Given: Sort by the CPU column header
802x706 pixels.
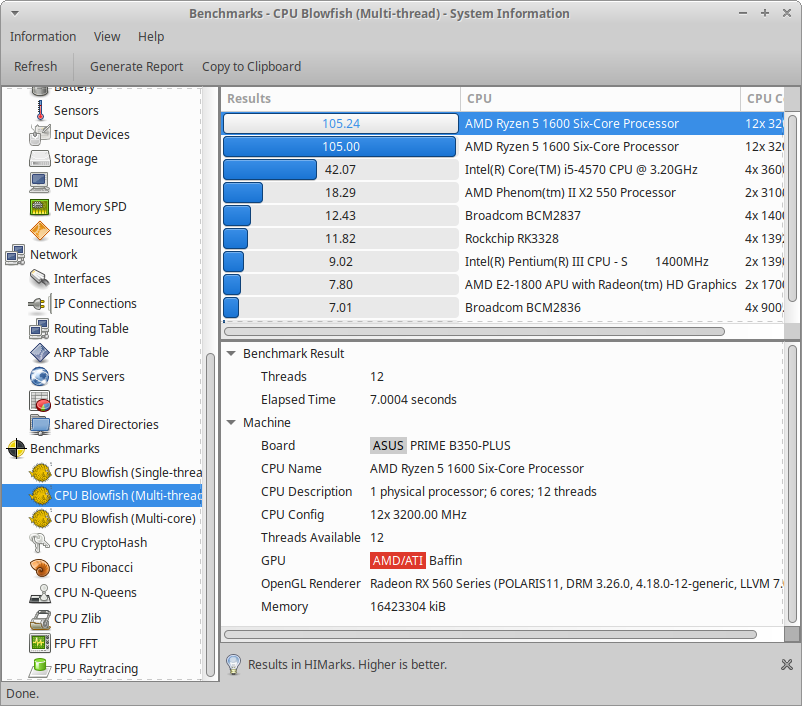Looking at the screenshot, I should [x=600, y=99].
